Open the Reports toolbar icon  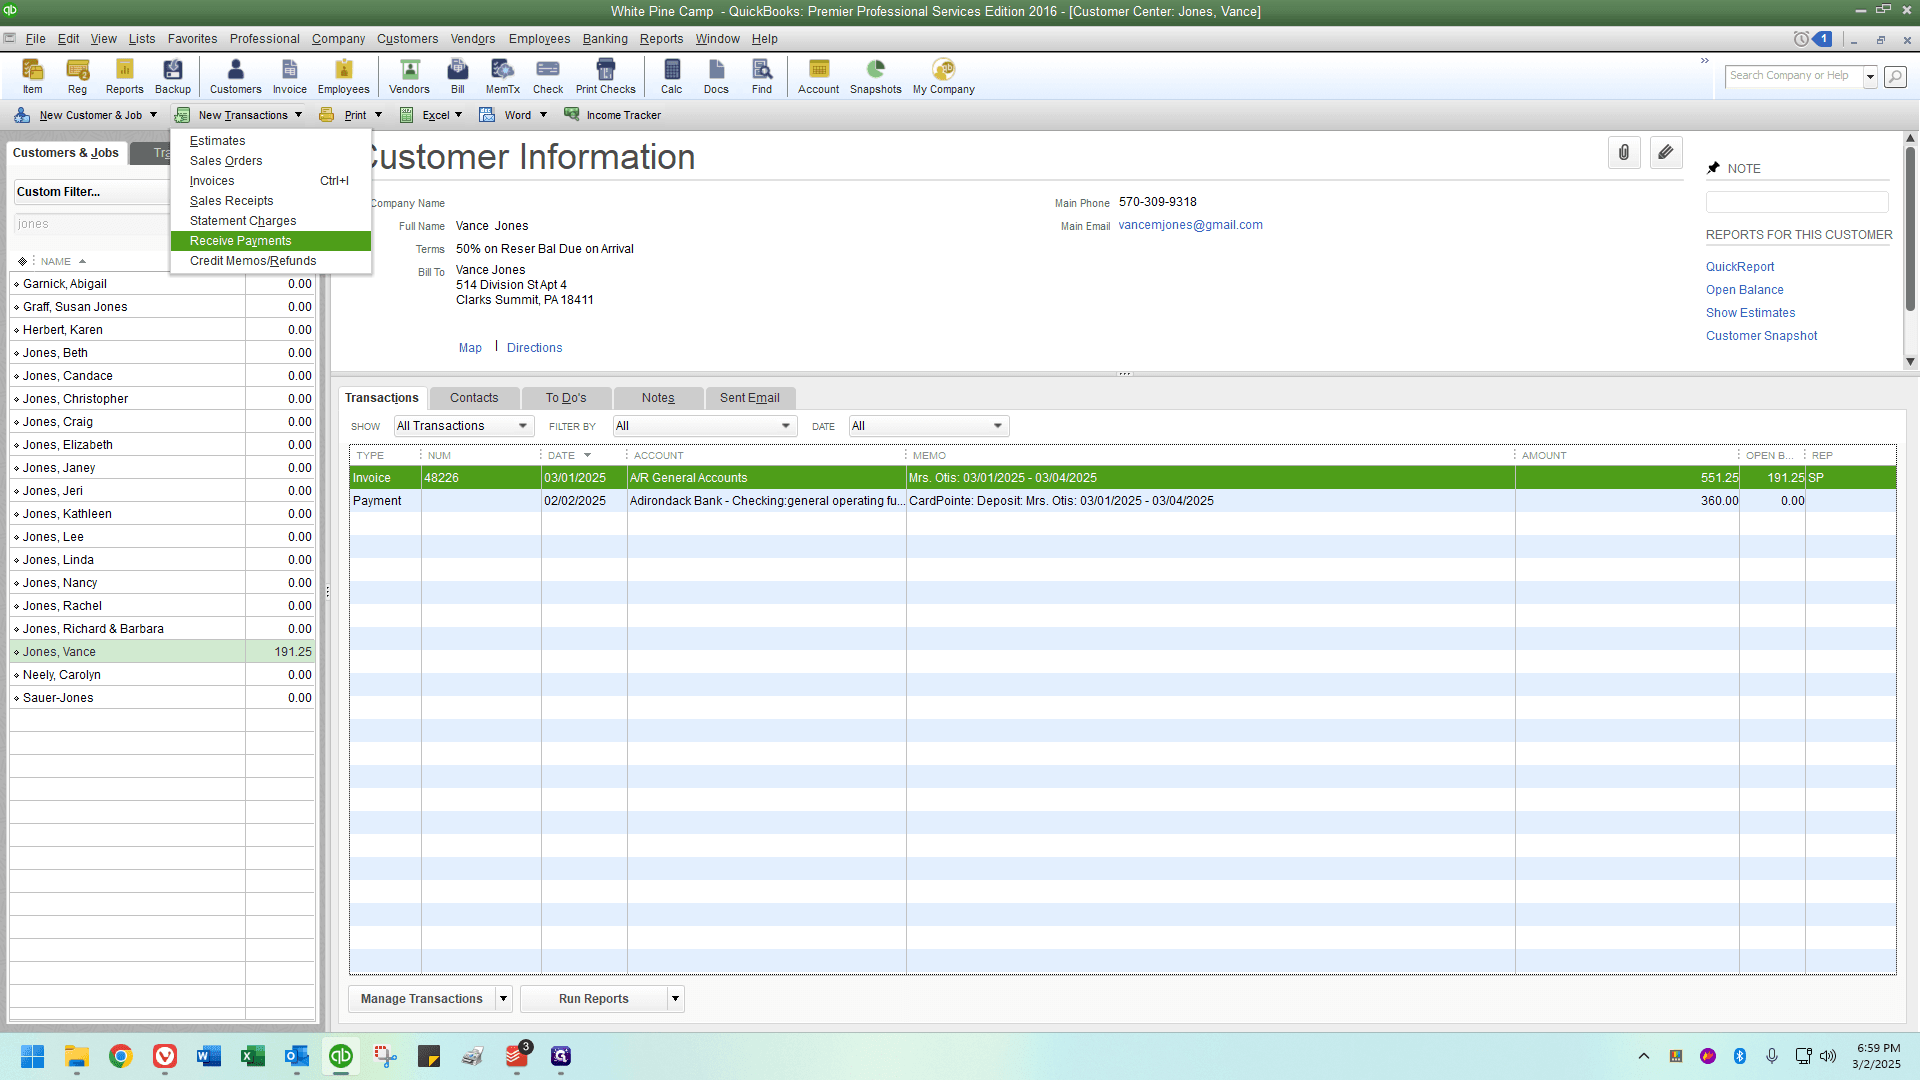[125, 76]
